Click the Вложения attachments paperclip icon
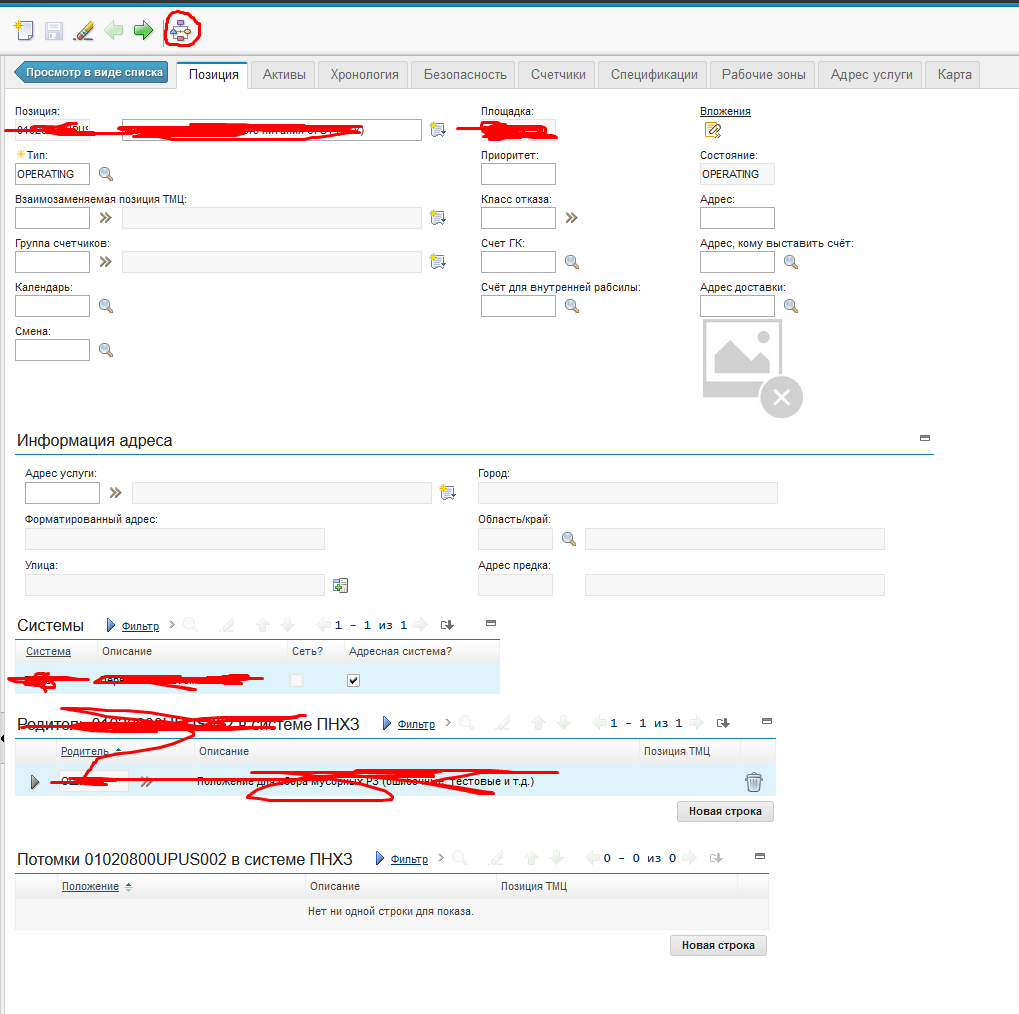The width and height of the screenshot is (1019, 1014). [713, 130]
